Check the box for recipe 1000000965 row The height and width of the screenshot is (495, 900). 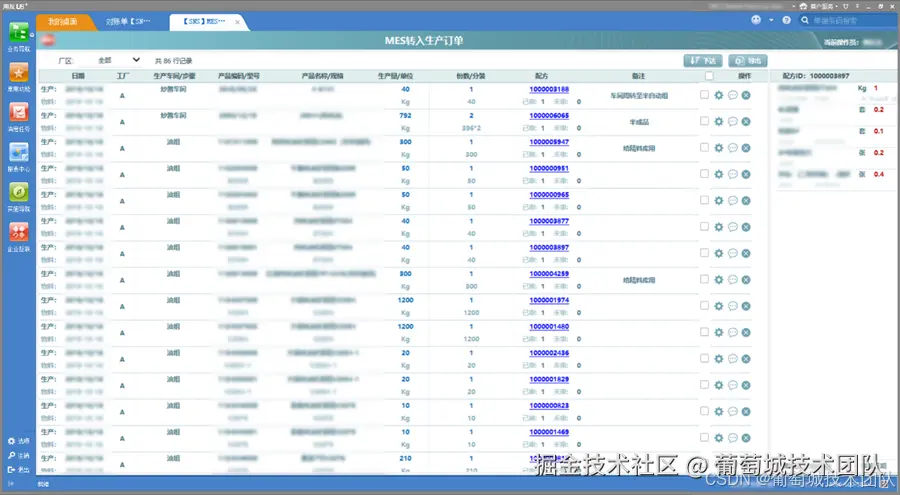[704, 200]
